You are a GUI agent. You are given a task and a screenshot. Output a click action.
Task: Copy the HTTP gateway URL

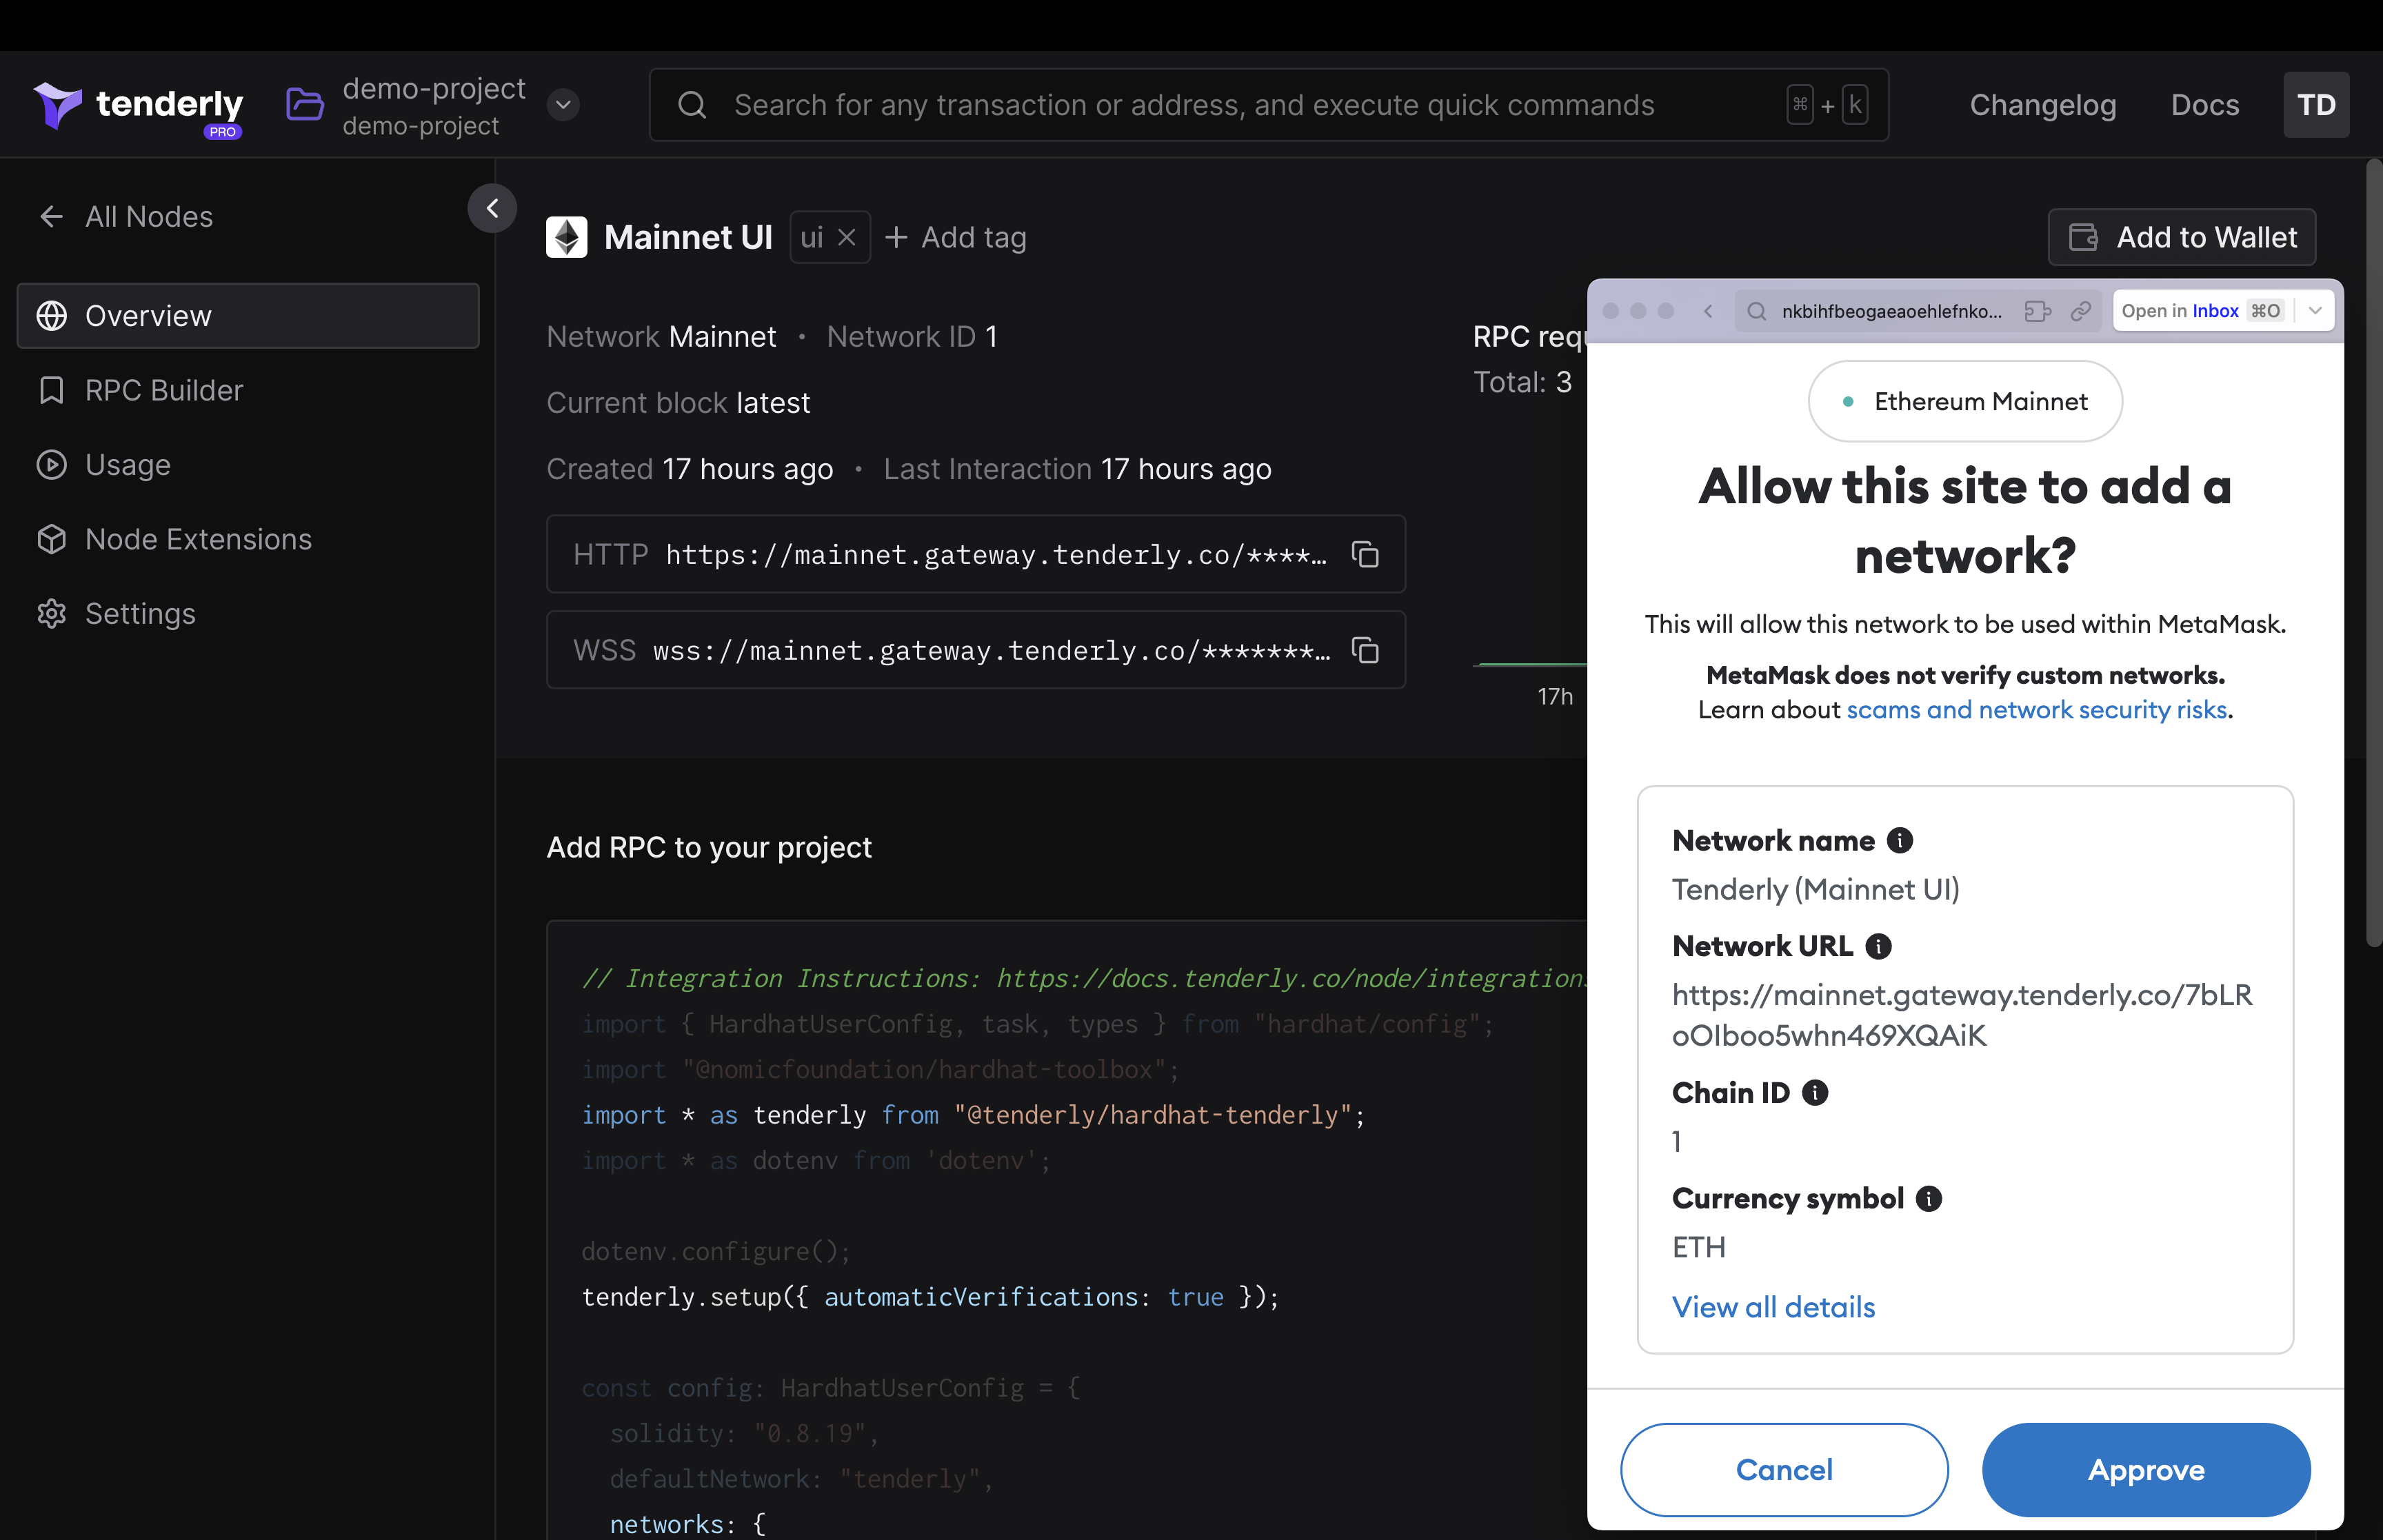1365,554
